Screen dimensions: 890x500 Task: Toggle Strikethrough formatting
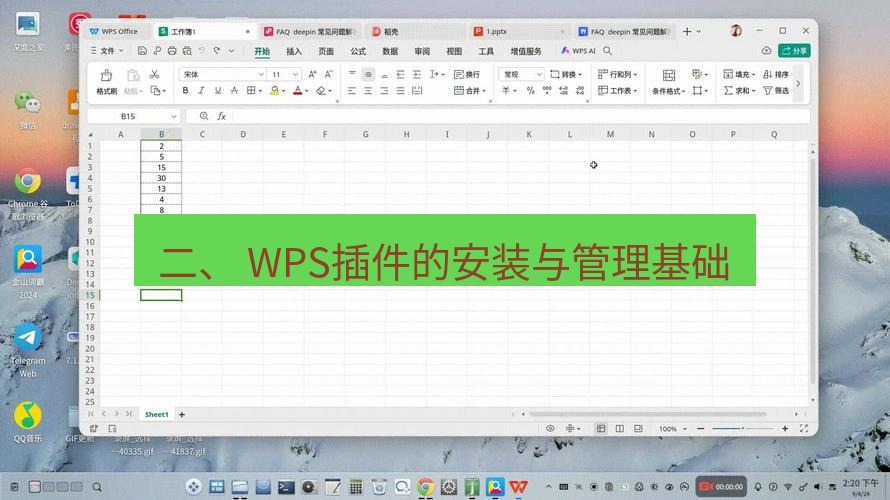pyautogui.click(x=234, y=91)
